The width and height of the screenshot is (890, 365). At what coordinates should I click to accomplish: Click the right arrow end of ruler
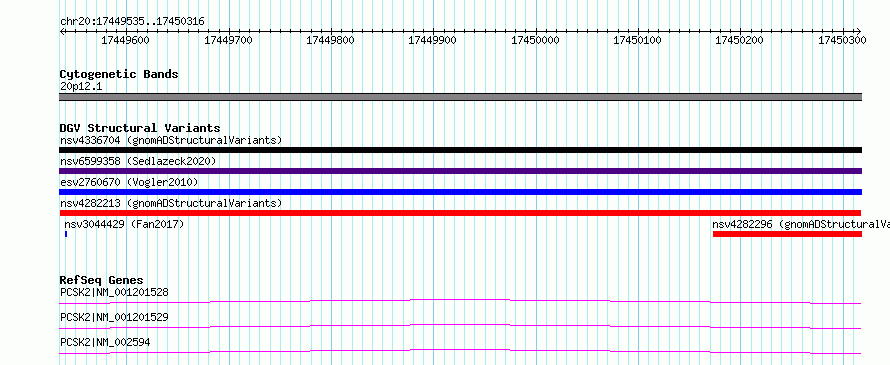(859, 31)
